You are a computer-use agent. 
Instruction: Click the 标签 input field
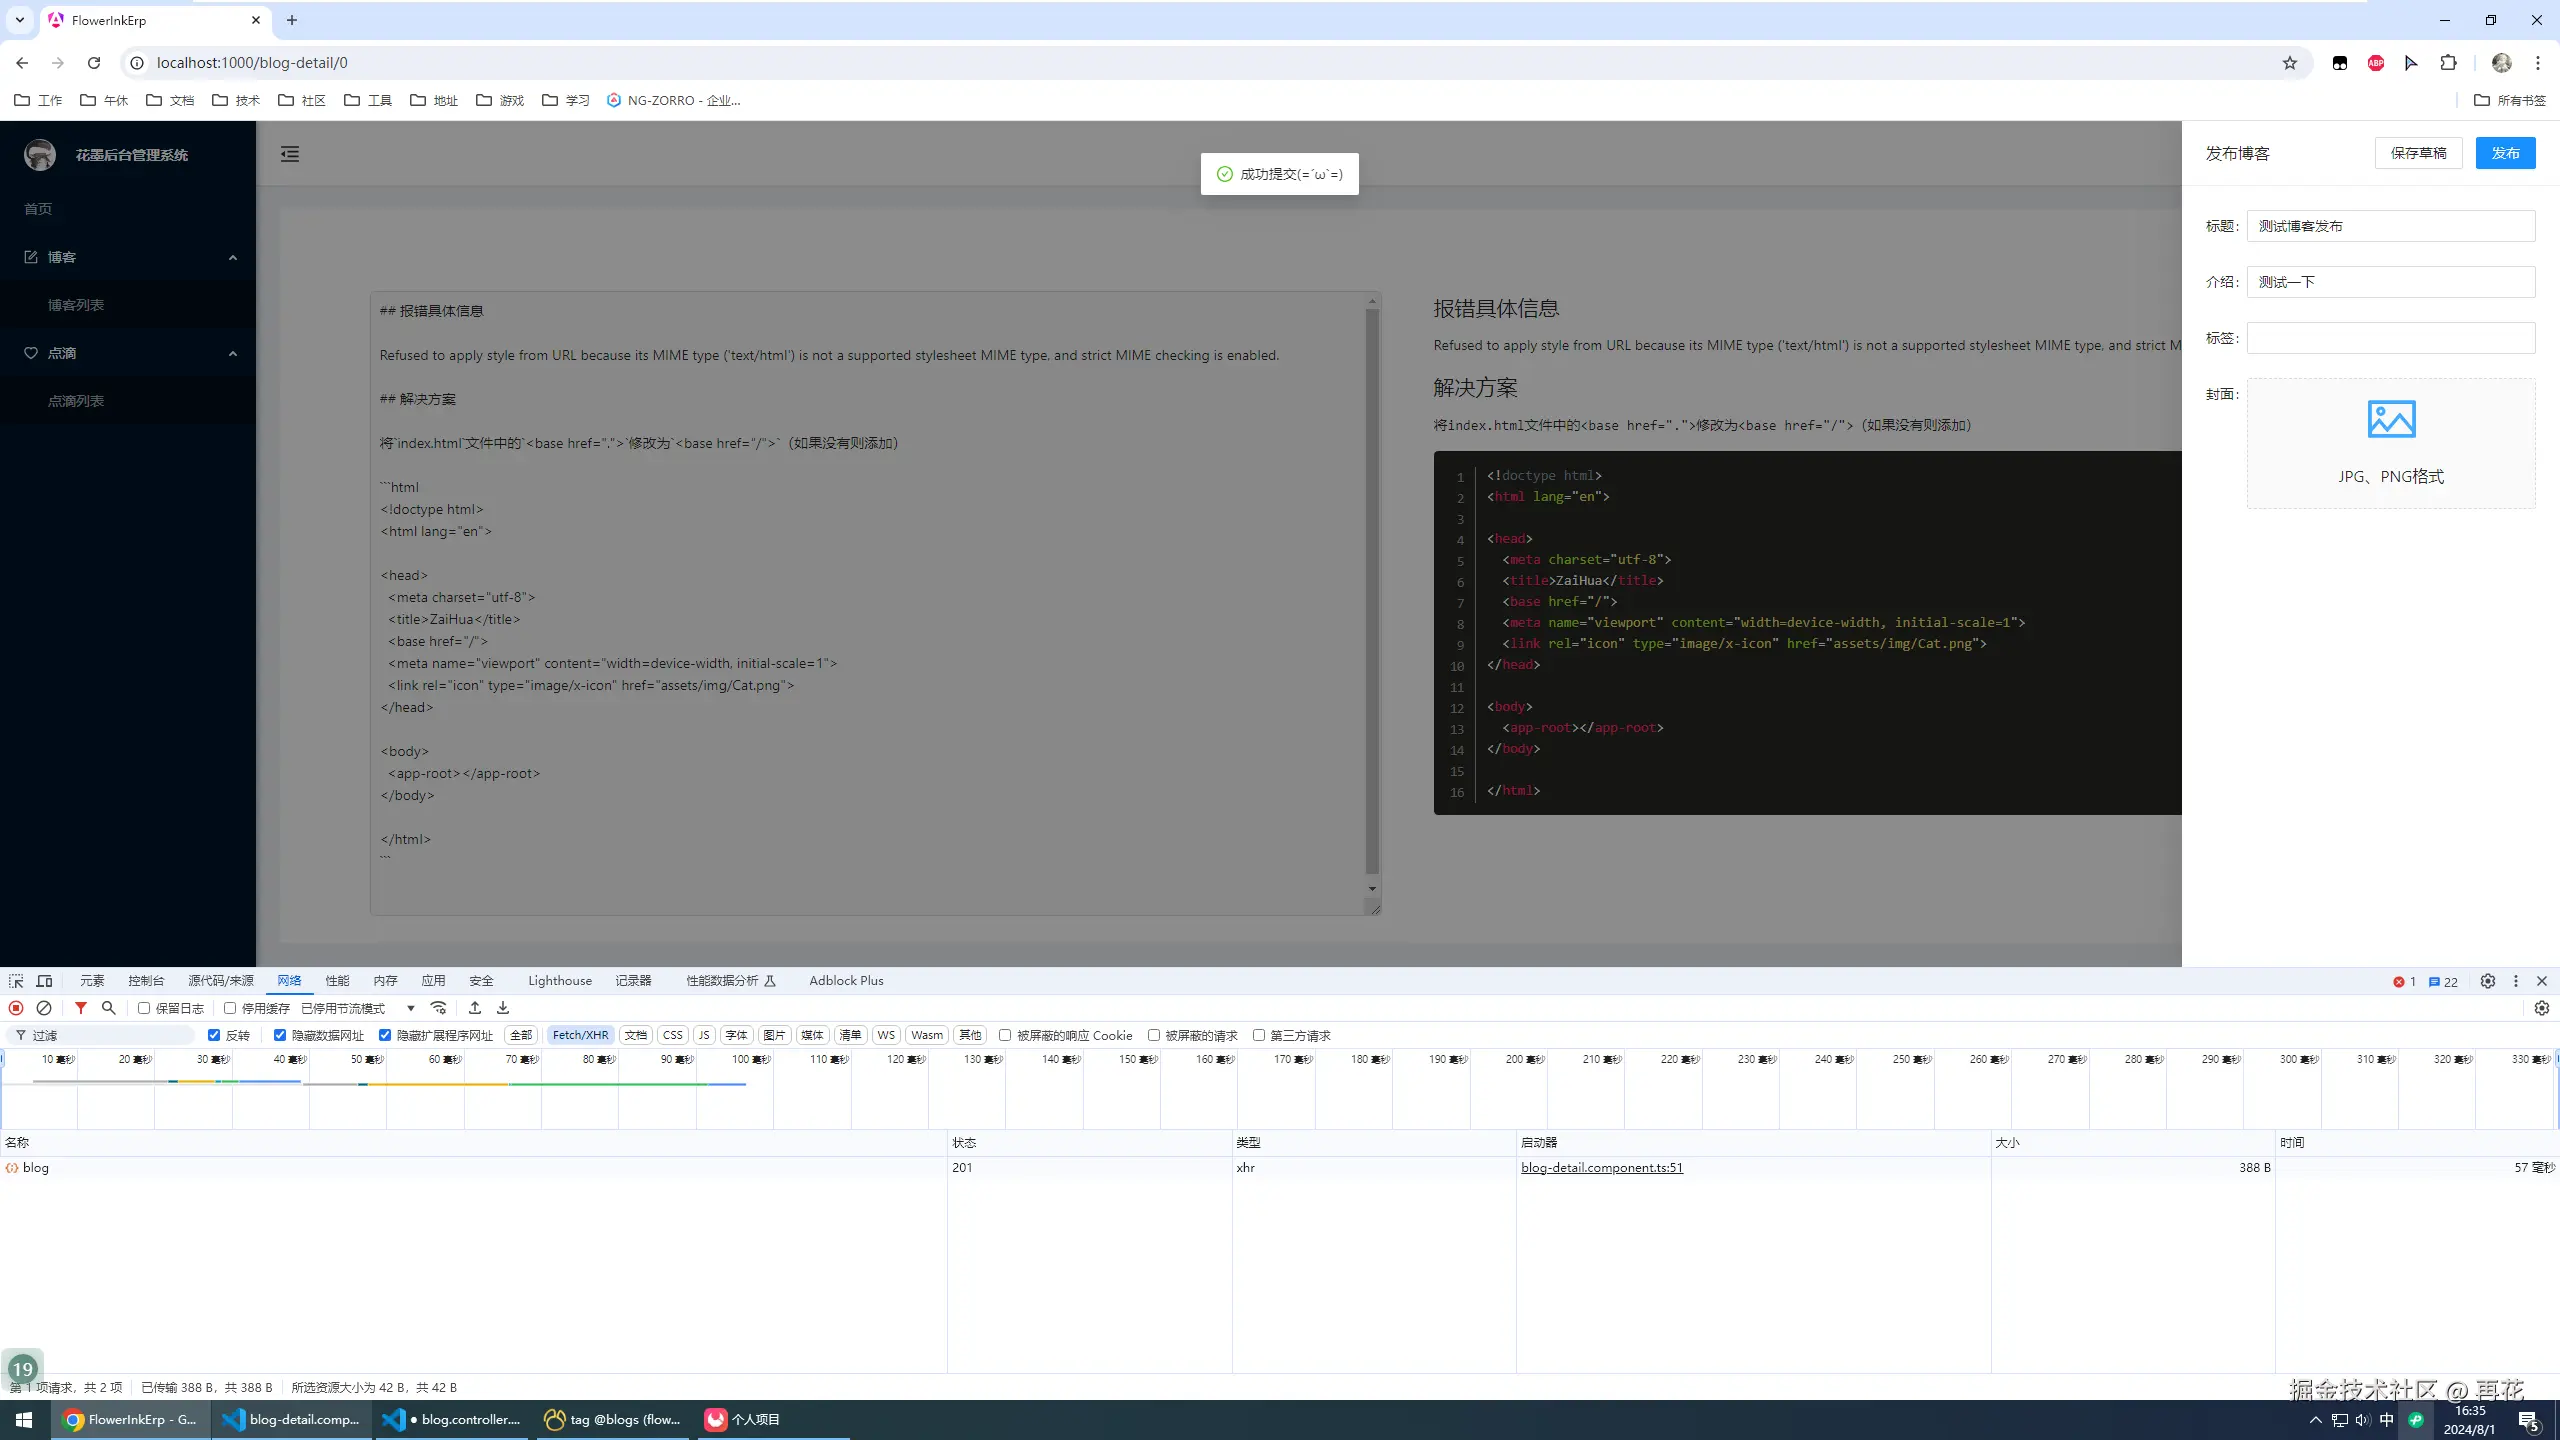coord(2390,338)
